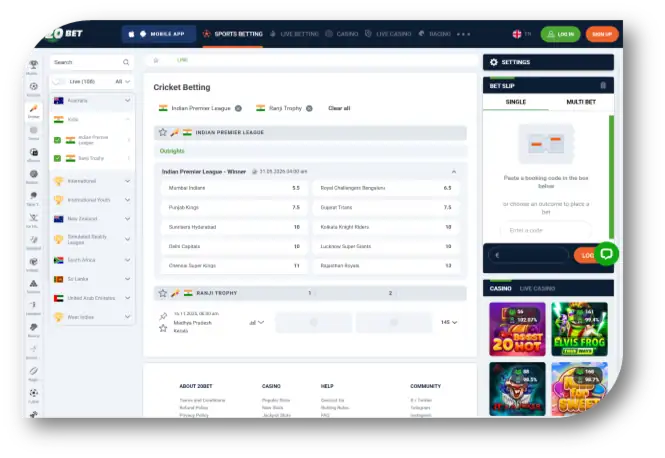Switch to the Multi Bet tab
Viewport: 665px width, 458px height.
click(x=581, y=102)
